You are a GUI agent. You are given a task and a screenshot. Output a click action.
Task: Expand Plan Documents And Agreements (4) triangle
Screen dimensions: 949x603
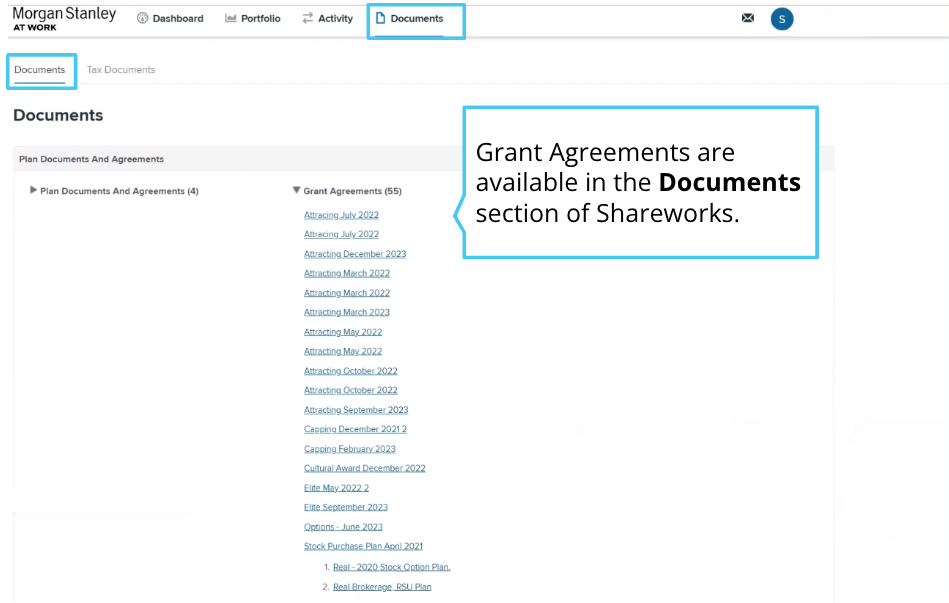coord(33,190)
